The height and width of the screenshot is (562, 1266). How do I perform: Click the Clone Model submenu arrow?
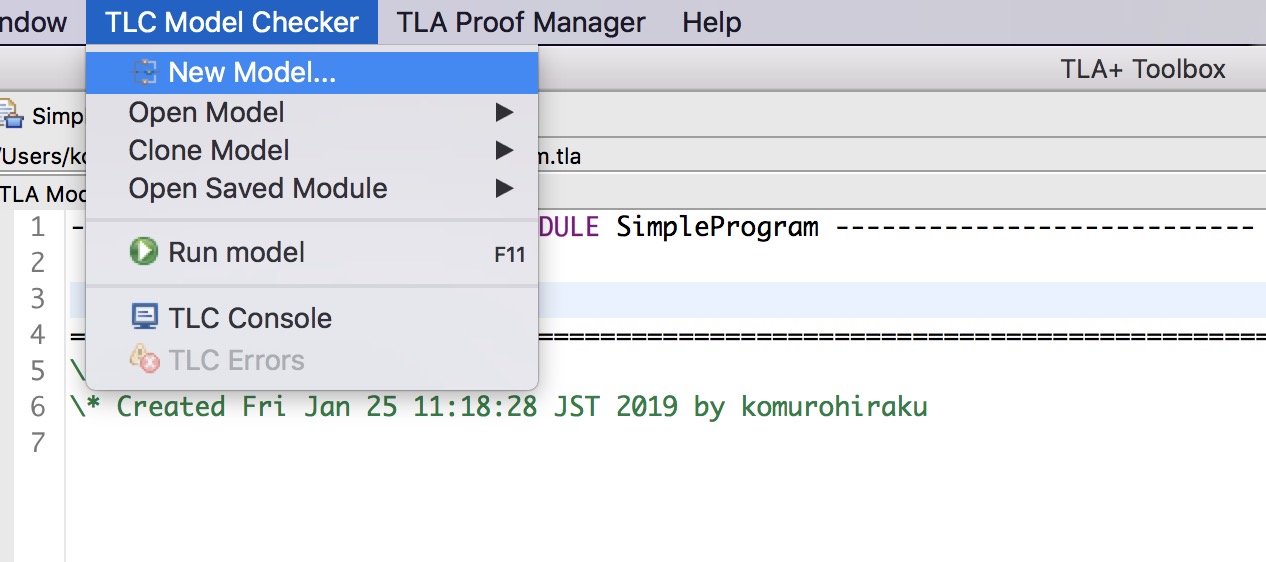point(505,151)
